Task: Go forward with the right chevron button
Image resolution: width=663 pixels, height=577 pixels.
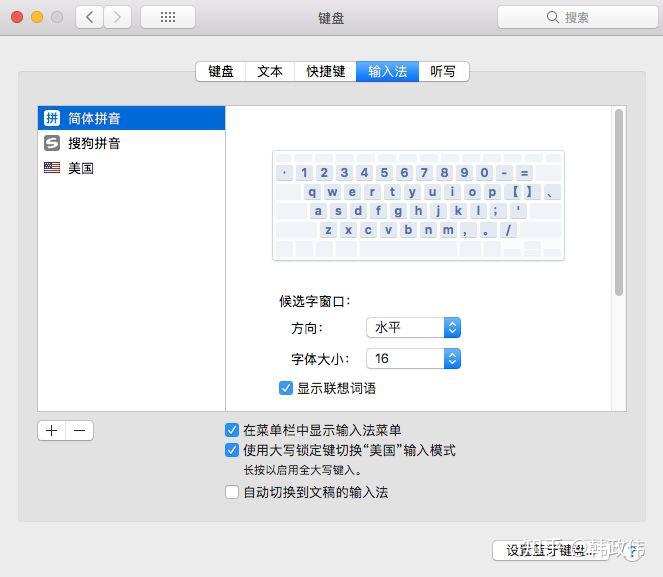Action: (x=117, y=17)
